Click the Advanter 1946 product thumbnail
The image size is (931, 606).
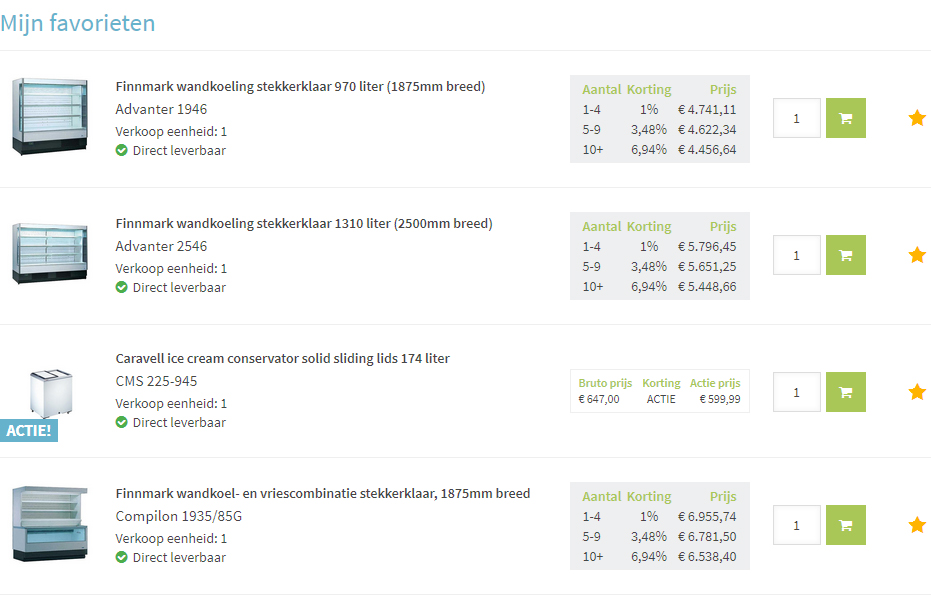(50, 116)
